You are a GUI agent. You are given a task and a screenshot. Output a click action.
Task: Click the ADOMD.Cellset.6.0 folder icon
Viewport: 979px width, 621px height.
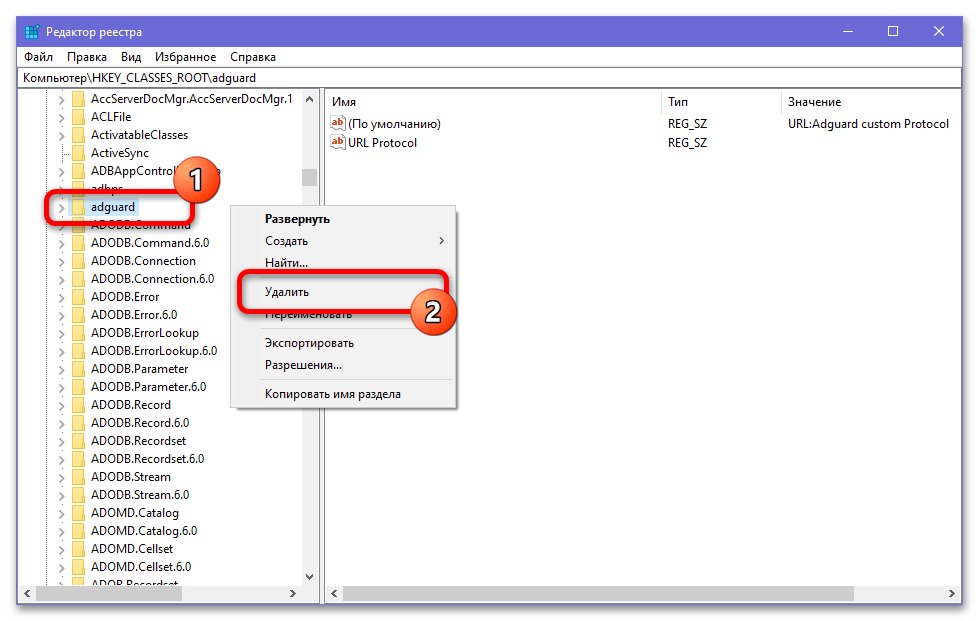click(x=78, y=567)
